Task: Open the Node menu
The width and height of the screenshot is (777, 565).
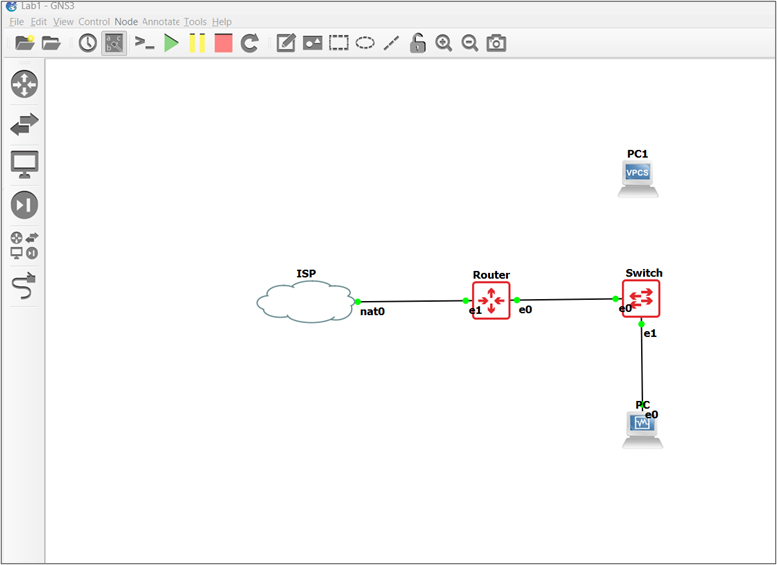Action: click(x=126, y=22)
